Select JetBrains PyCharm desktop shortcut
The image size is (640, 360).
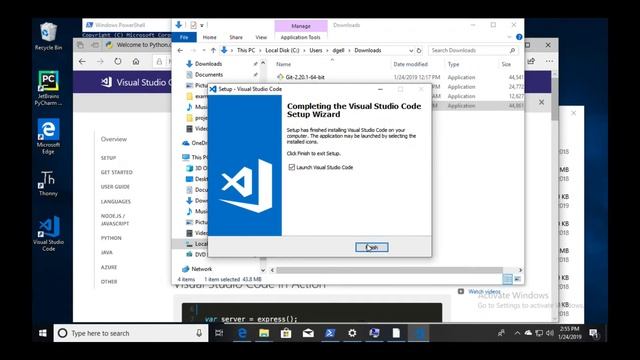tap(48, 88)
